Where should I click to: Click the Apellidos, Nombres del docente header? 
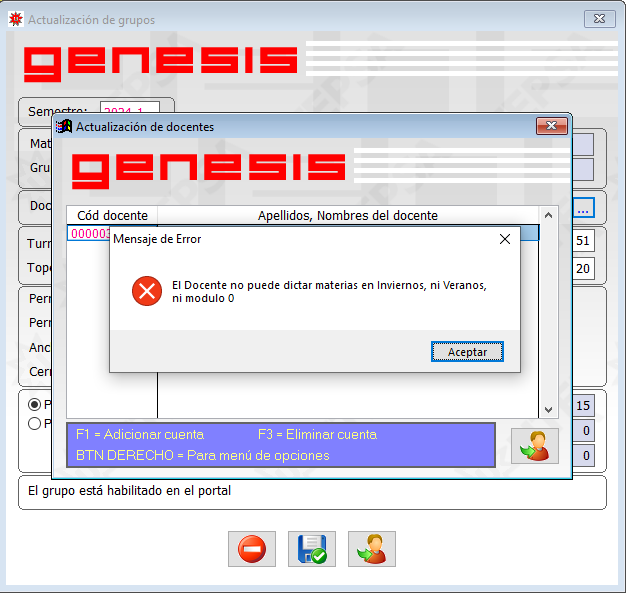point(347,215)
